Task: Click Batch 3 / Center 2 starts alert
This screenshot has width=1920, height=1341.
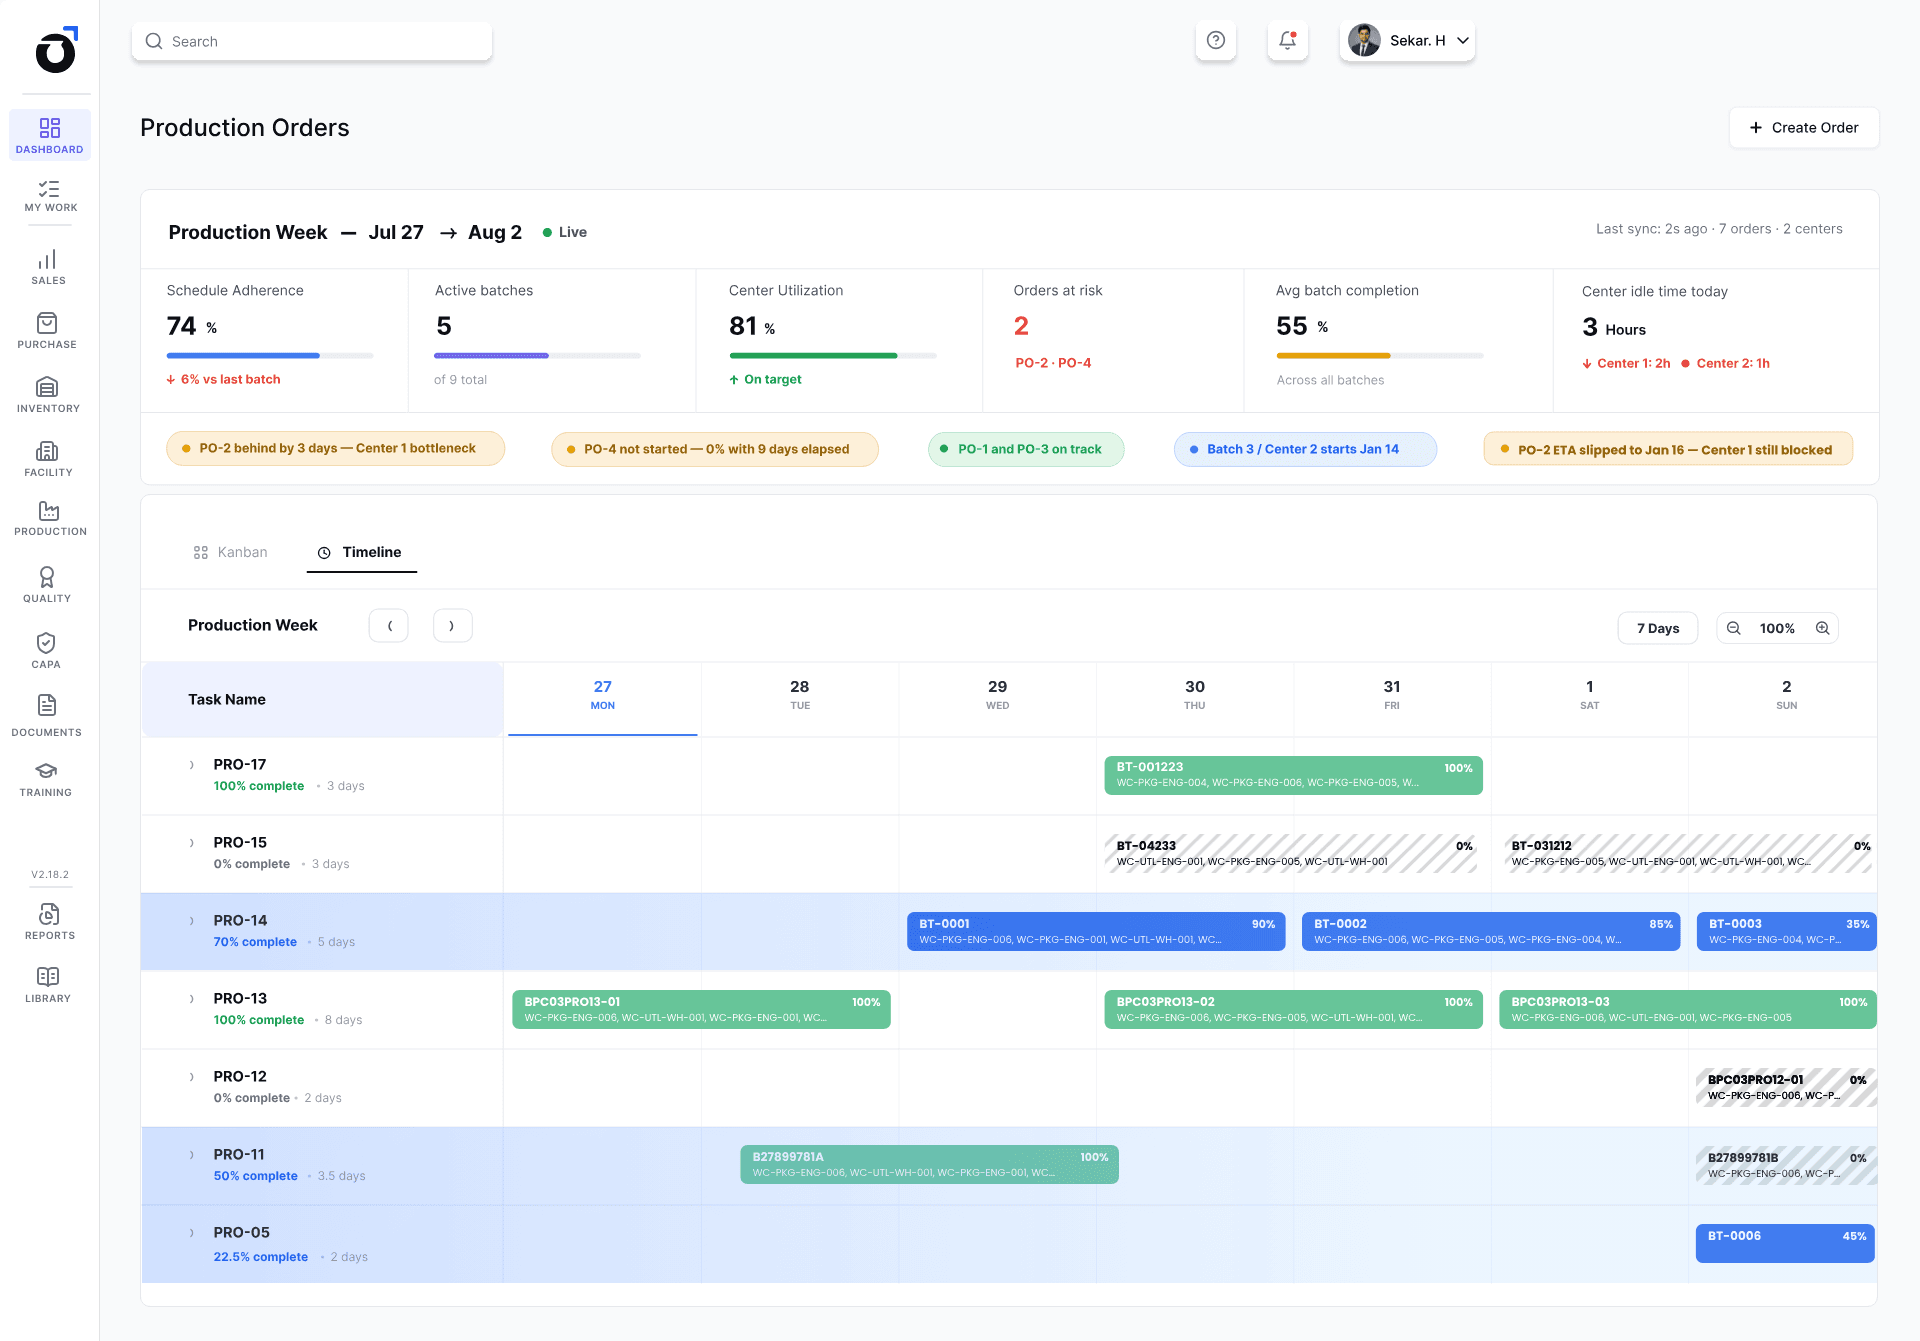Action: coord(1305,449)
